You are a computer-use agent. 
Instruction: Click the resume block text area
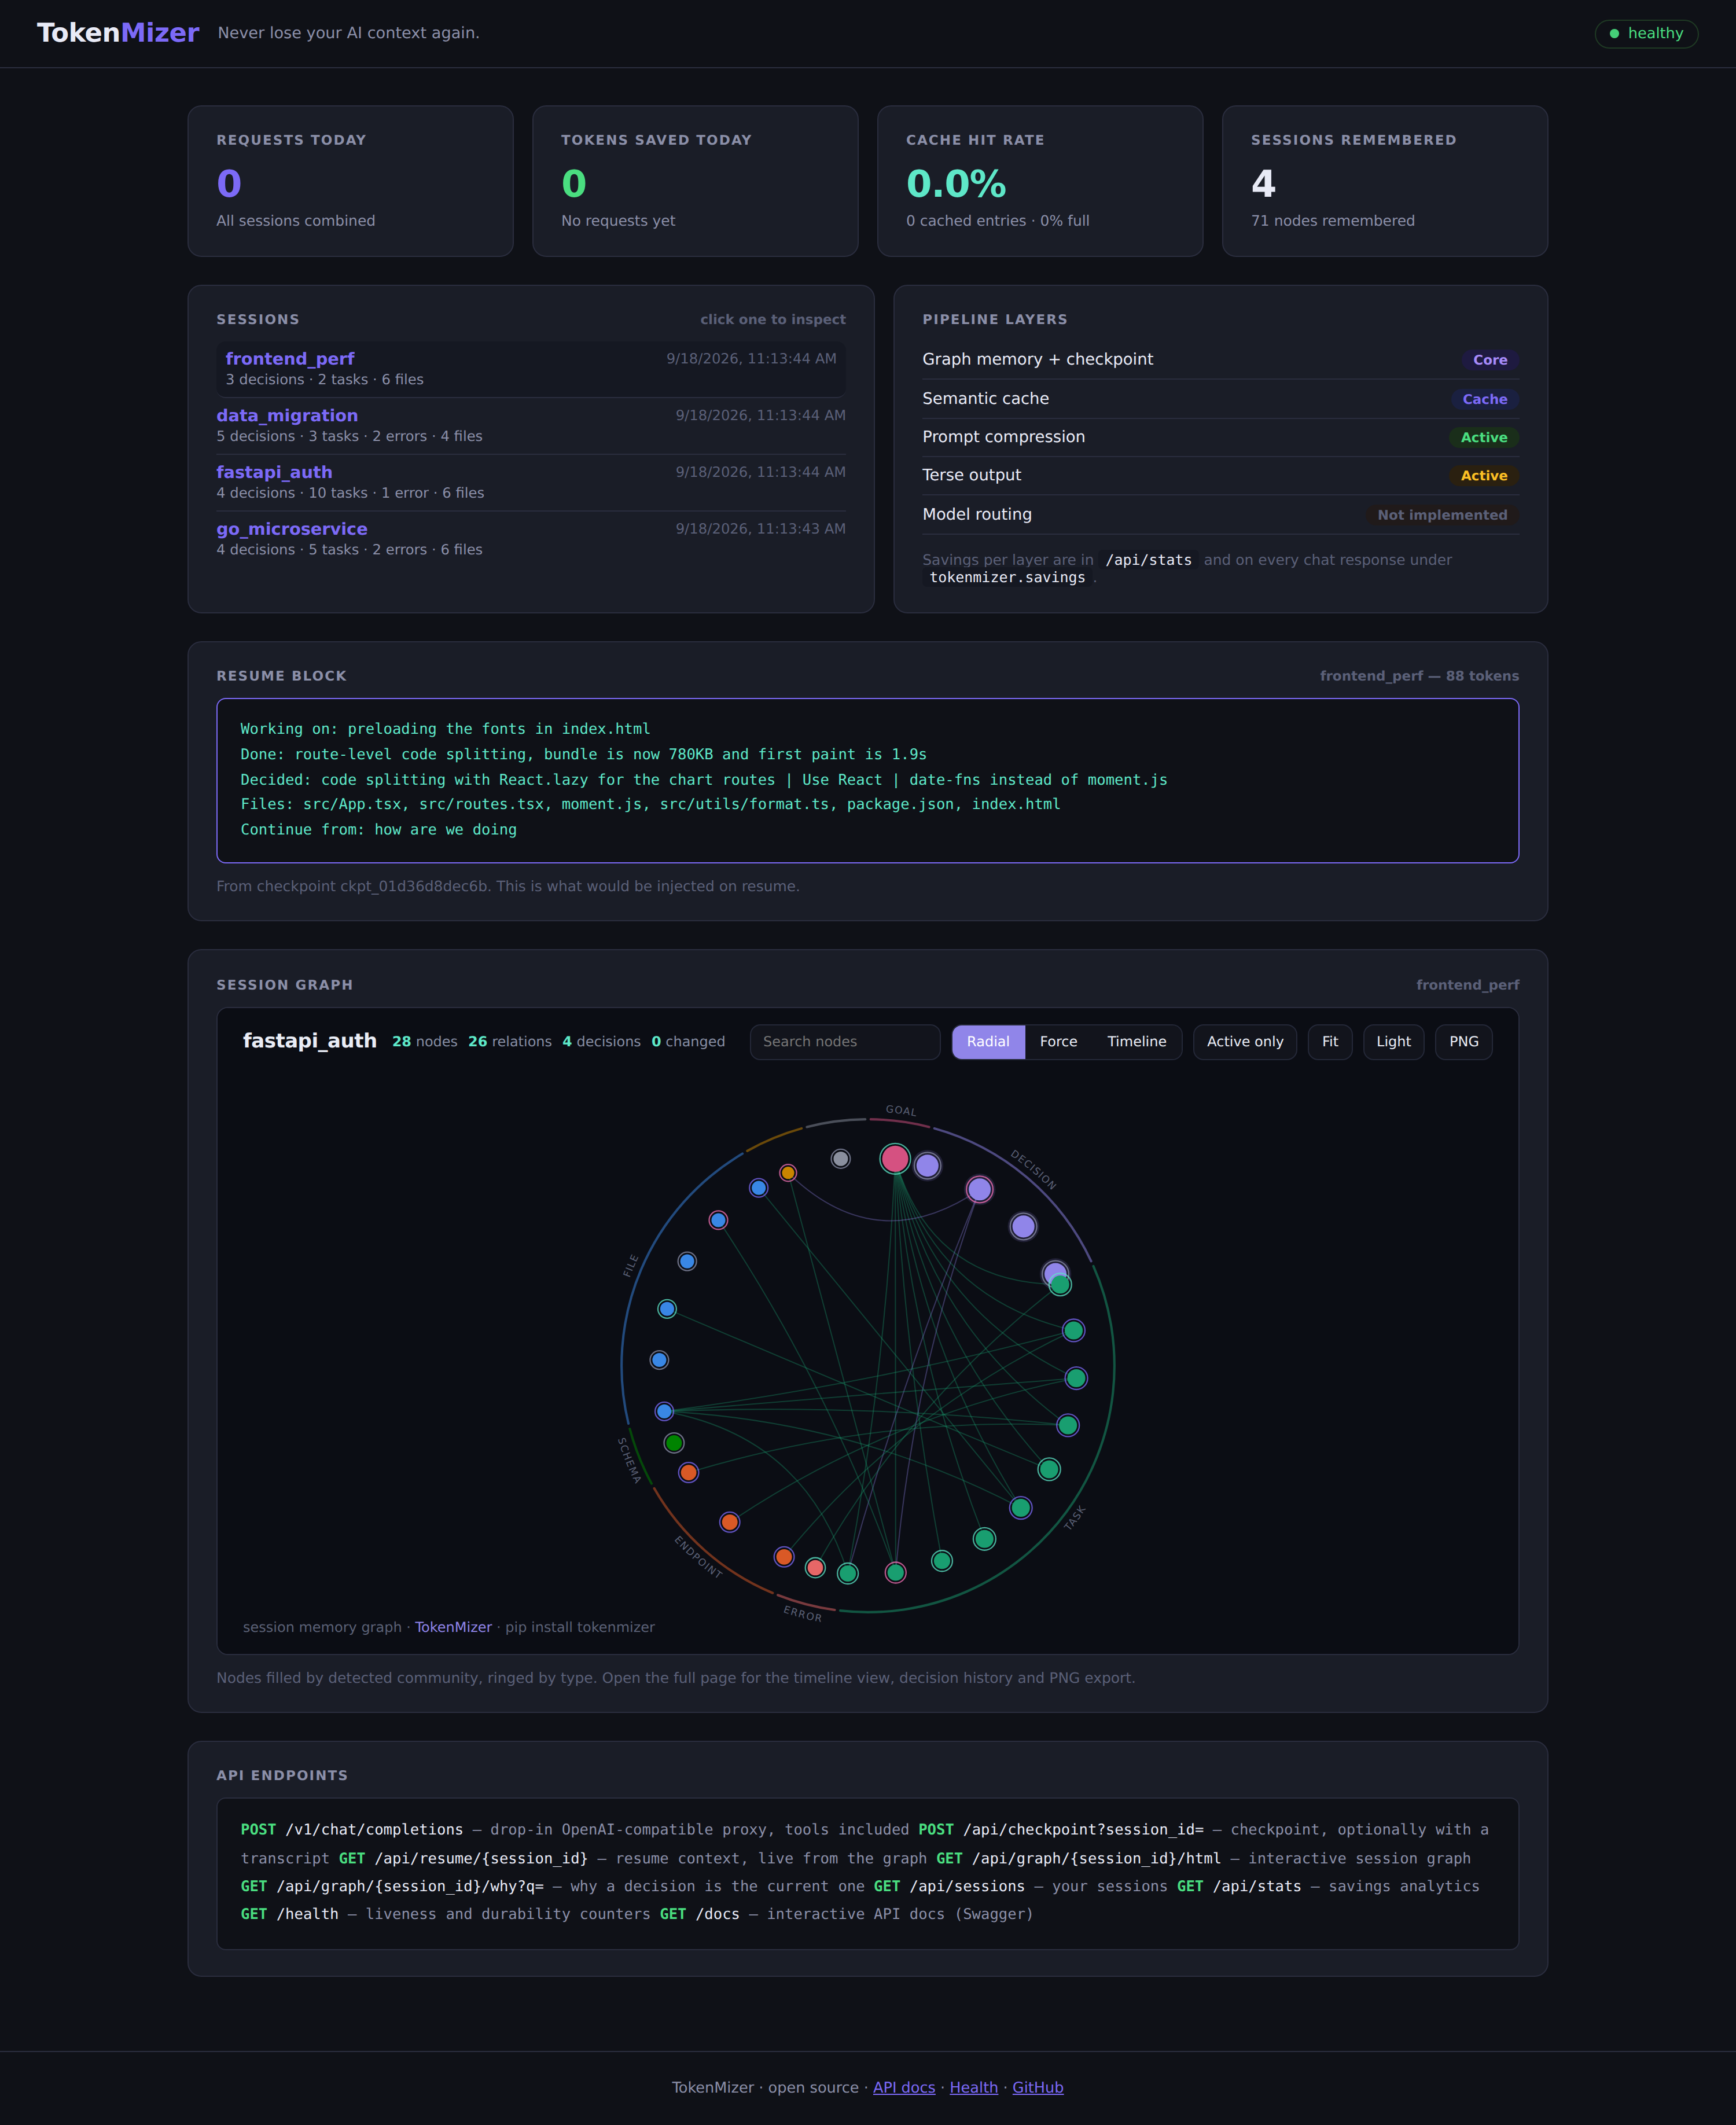click(868, 780)
